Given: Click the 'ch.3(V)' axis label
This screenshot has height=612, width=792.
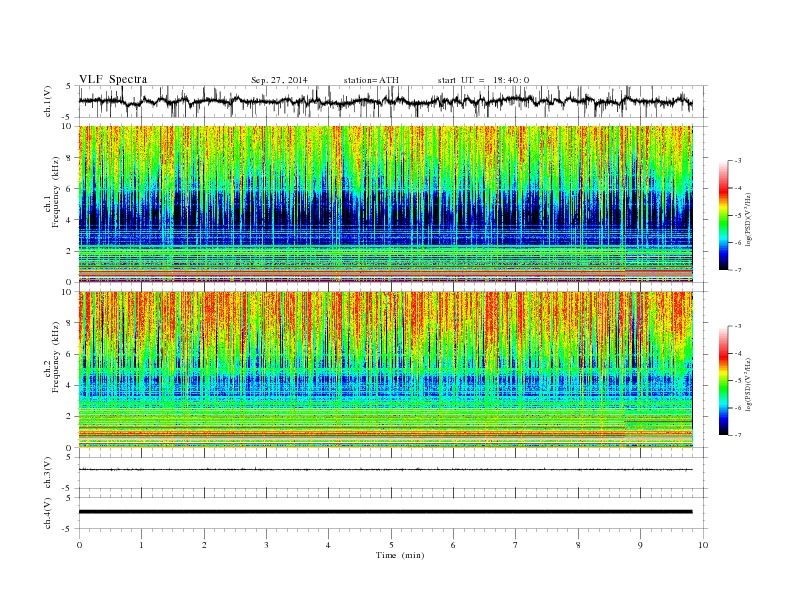Looking at the screenshot, I should [x=48, y=473].
